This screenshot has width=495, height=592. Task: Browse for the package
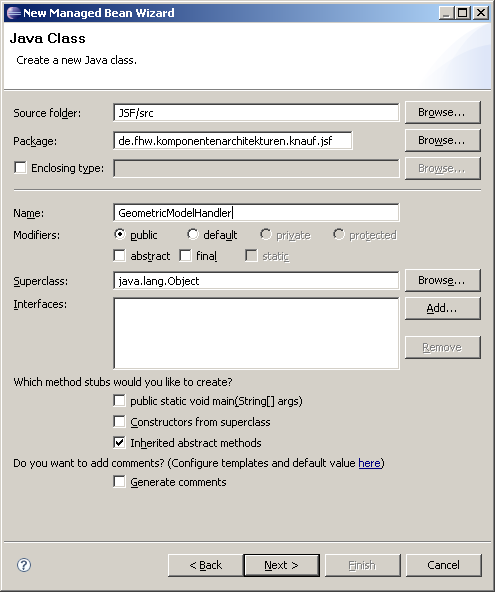coord(443,140)
